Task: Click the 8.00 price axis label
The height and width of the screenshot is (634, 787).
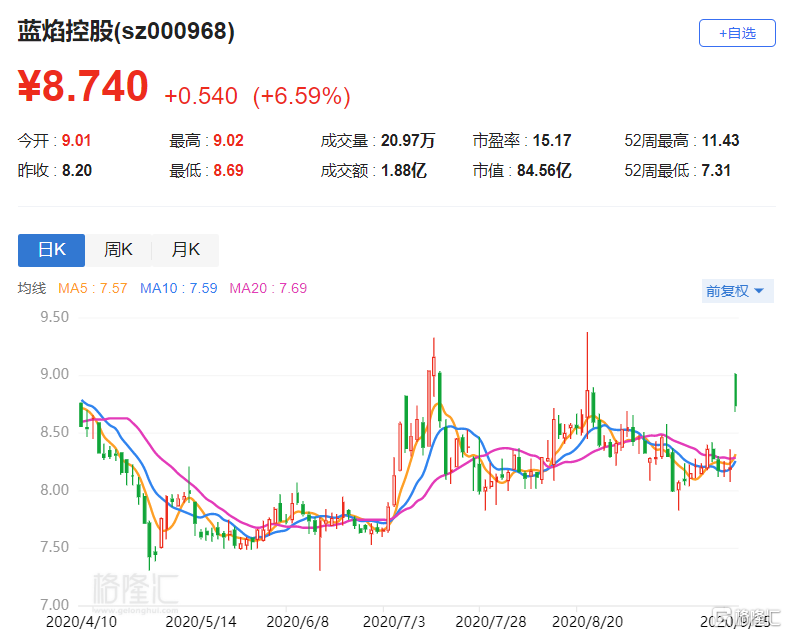Action: (x=54, y=490)
